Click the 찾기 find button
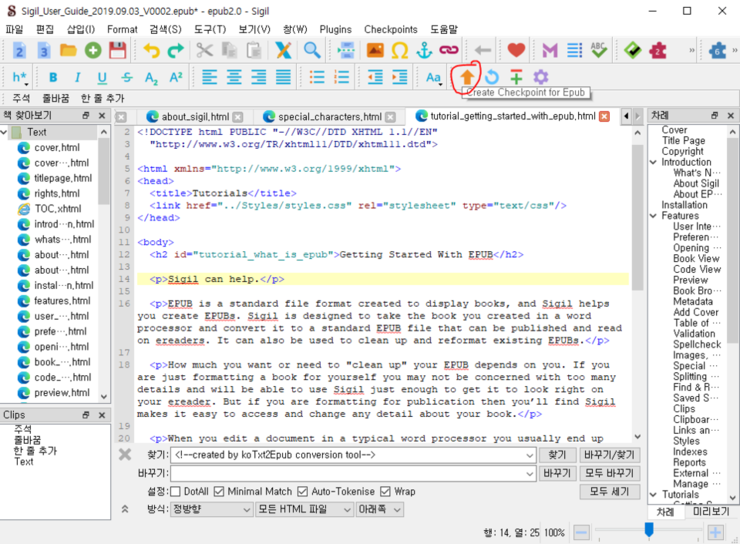 557,455
